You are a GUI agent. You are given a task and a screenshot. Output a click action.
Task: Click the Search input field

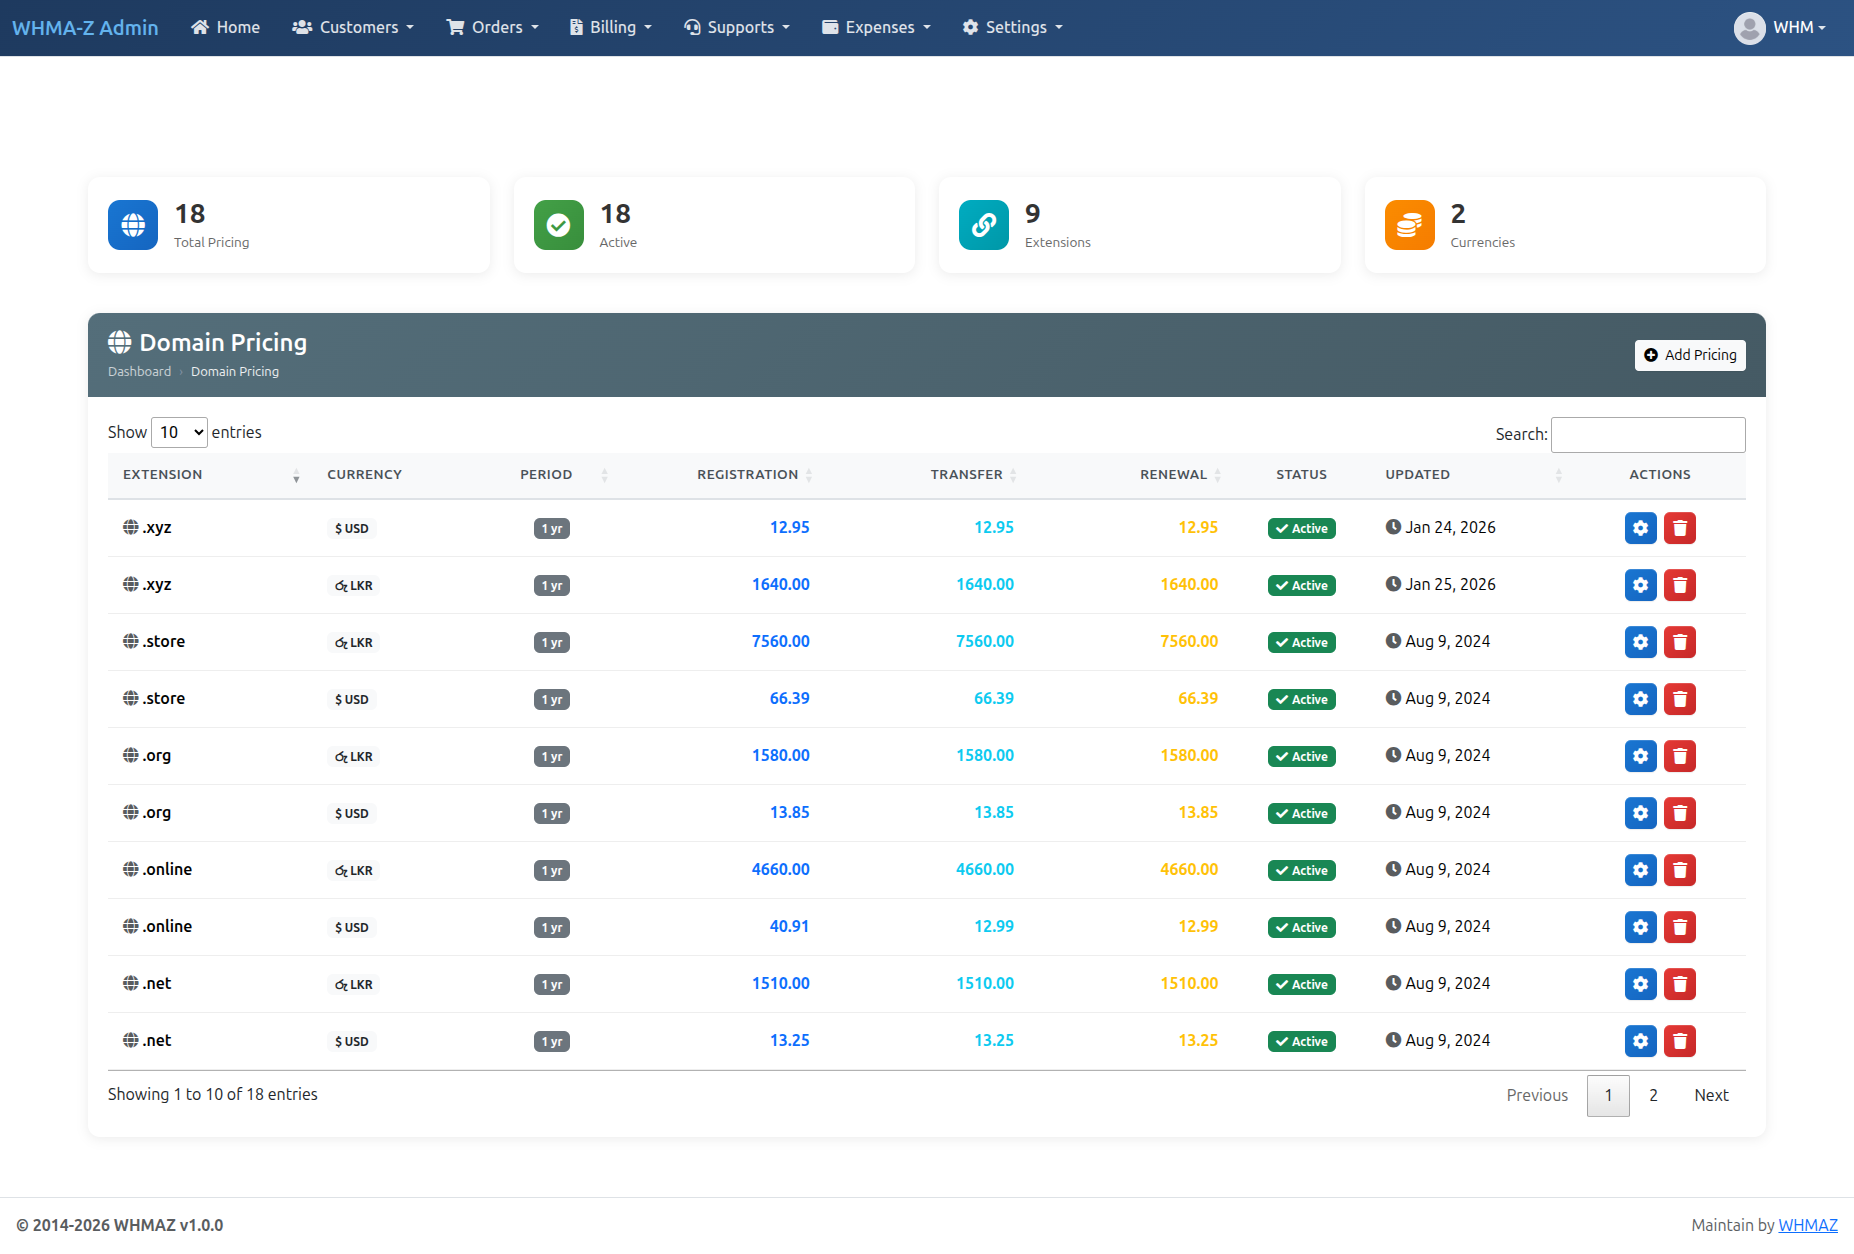click(1648, 434)
